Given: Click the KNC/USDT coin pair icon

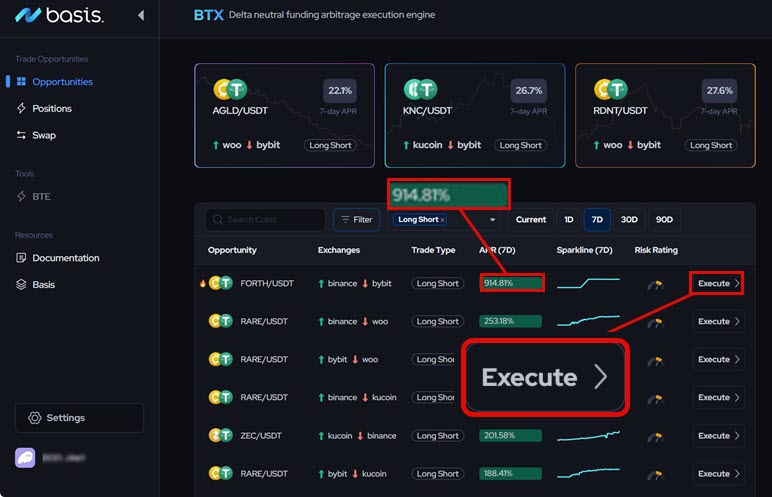Looking at the screenshot, I should [420, 89].
